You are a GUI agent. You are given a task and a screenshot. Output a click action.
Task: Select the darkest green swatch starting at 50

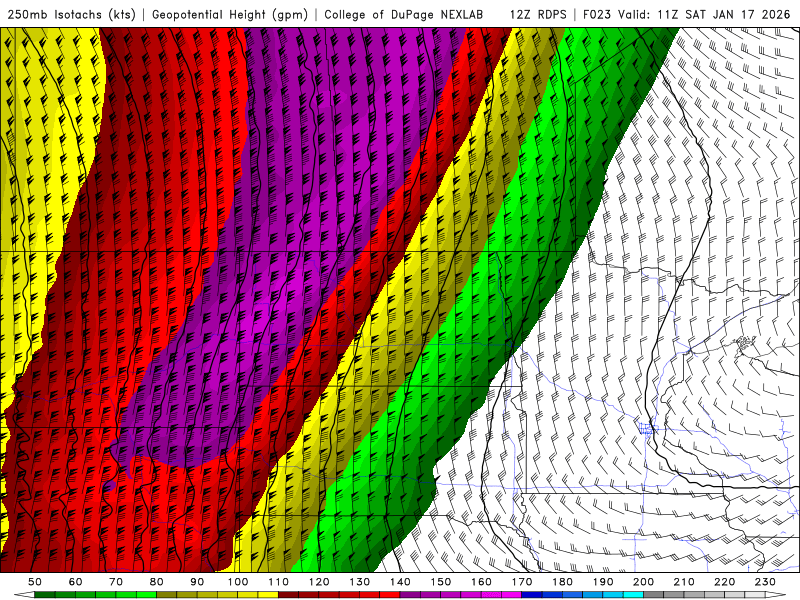click(x=44, y=595)
